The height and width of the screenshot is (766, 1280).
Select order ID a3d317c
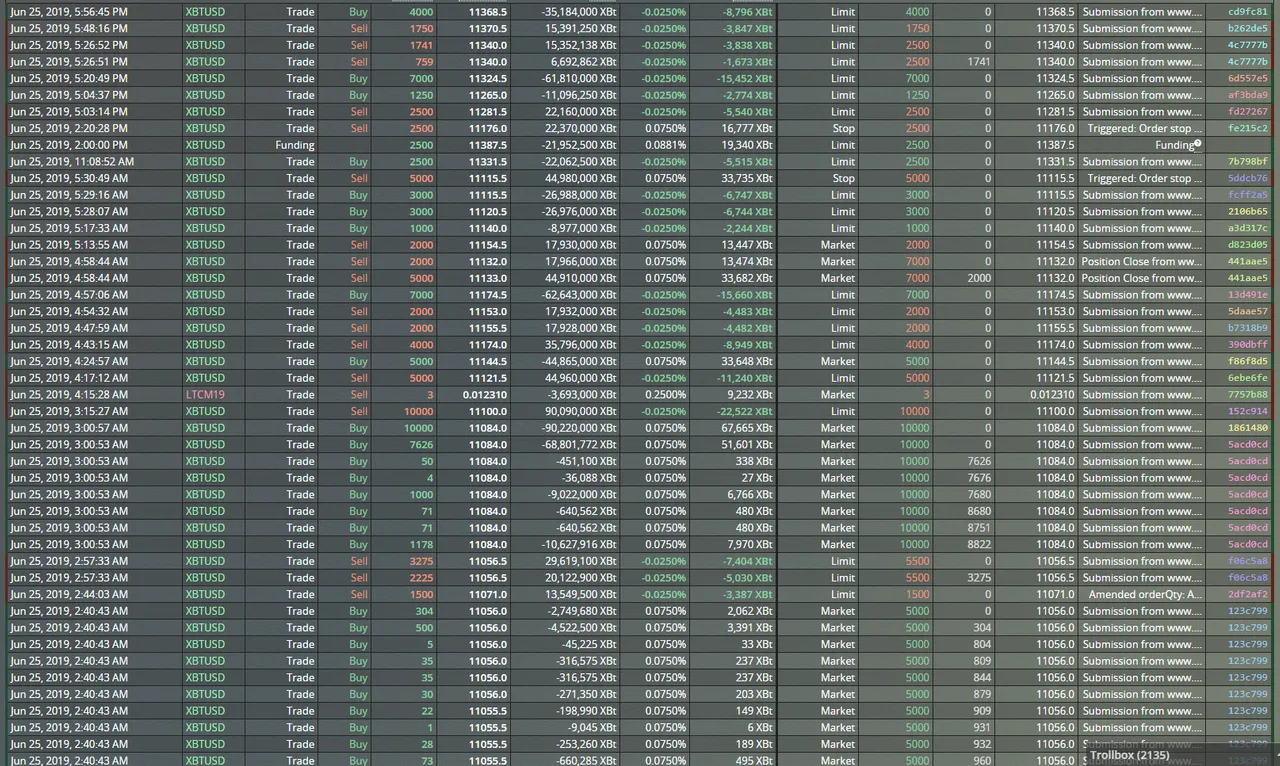1247,228
